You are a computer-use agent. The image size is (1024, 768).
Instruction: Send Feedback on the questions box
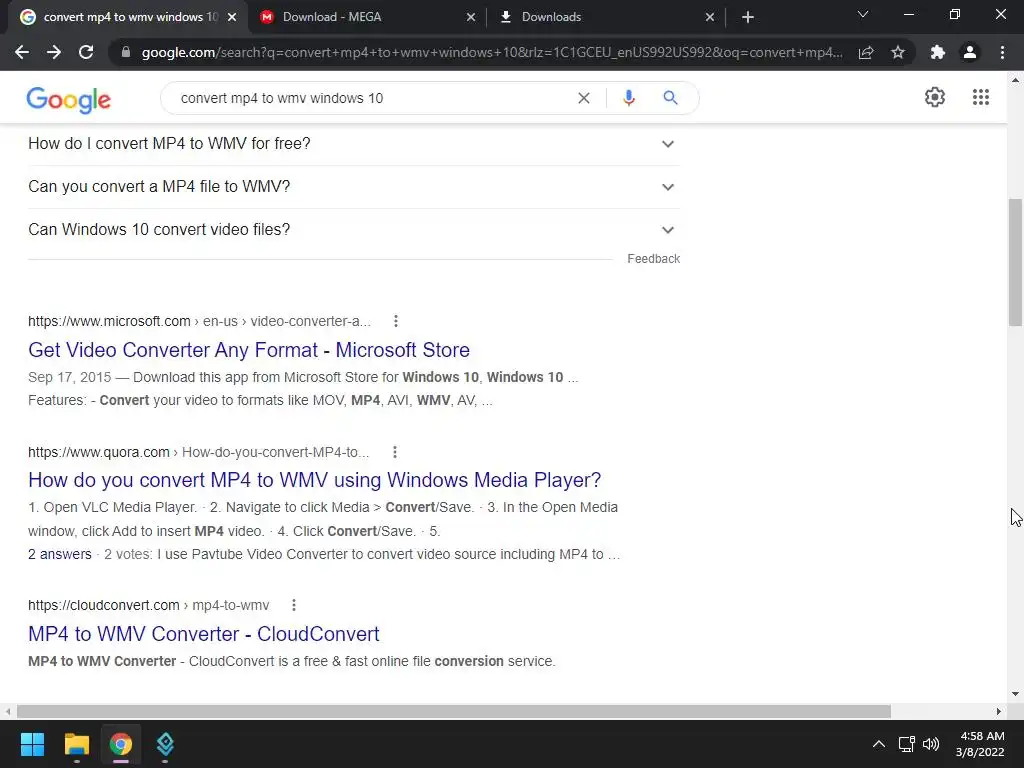(653, 259)
